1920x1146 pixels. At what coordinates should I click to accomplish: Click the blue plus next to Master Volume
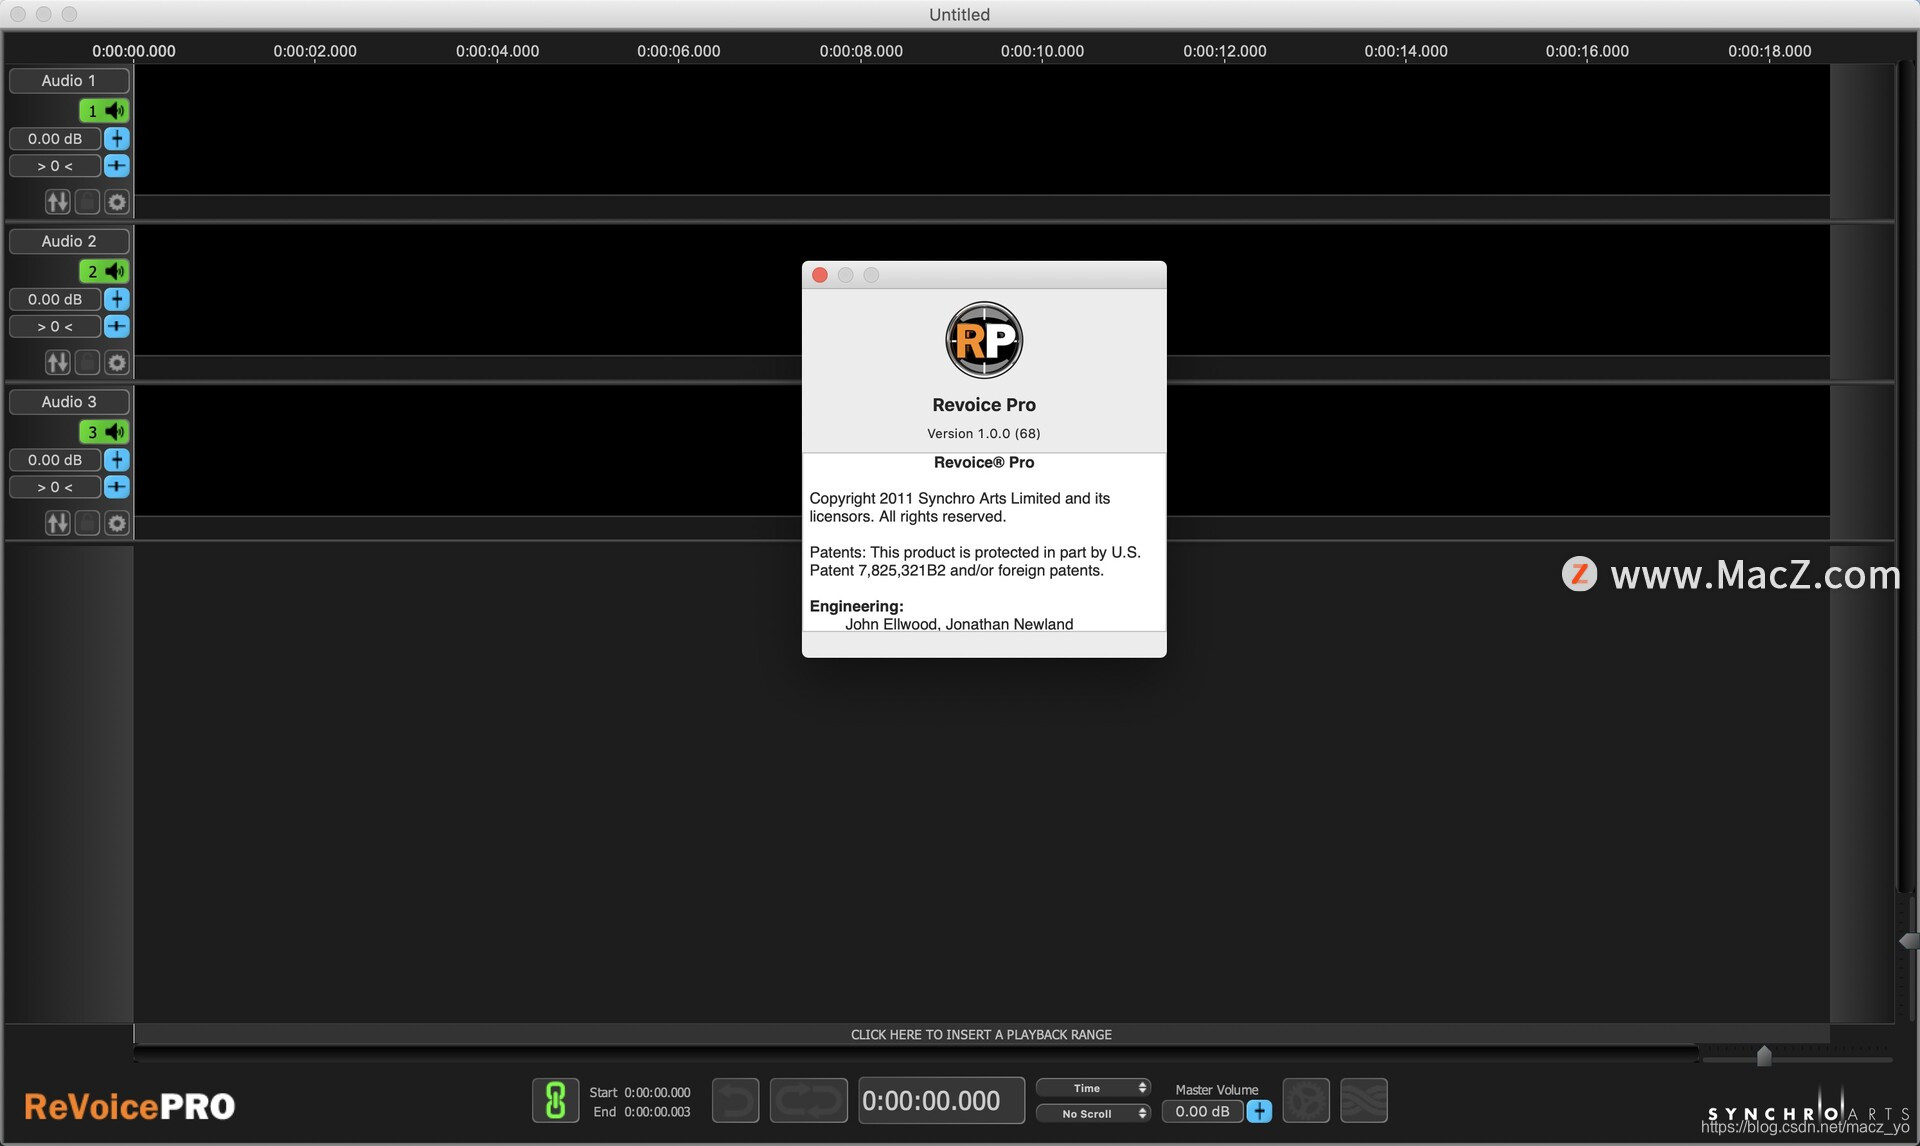click(1259, 1111)
